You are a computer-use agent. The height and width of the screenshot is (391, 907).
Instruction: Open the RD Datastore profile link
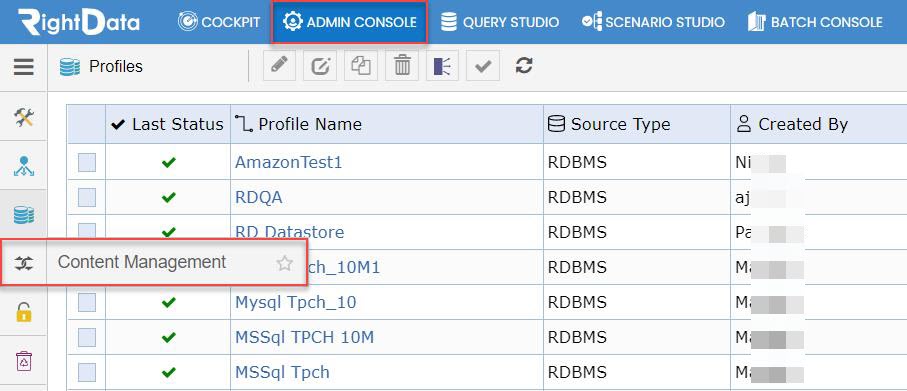289,232
